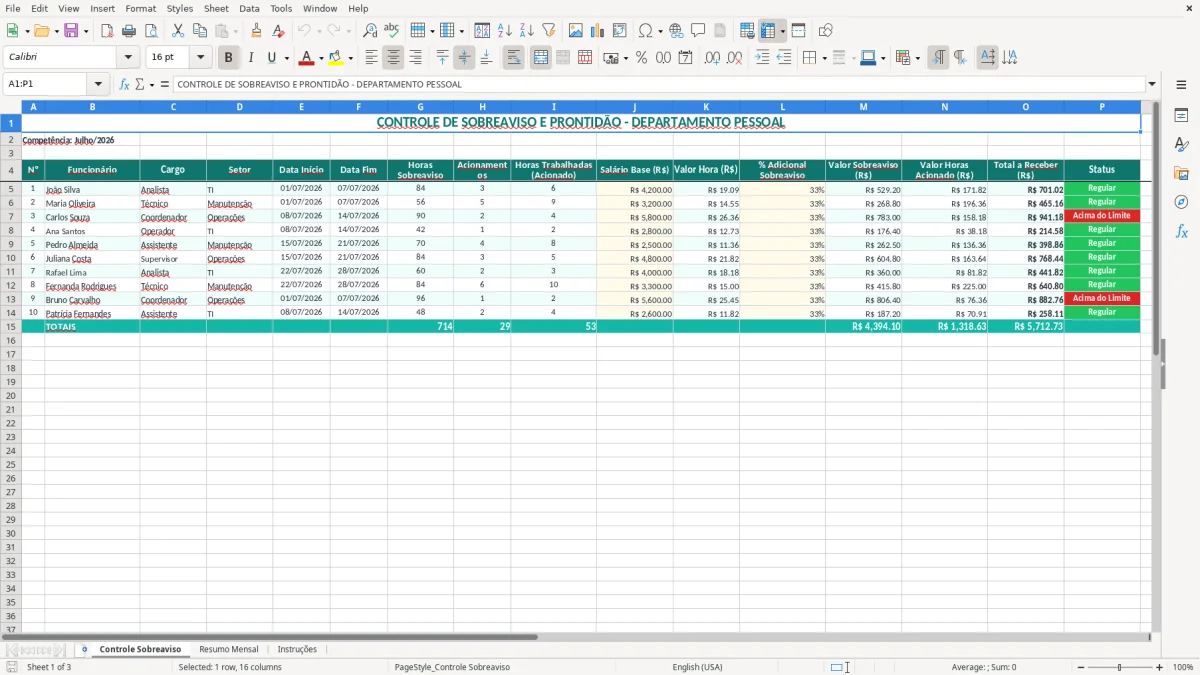The width and height of the screenshot is (1200, 675).
Task: Select row header 15
Action: coord(11,326)
